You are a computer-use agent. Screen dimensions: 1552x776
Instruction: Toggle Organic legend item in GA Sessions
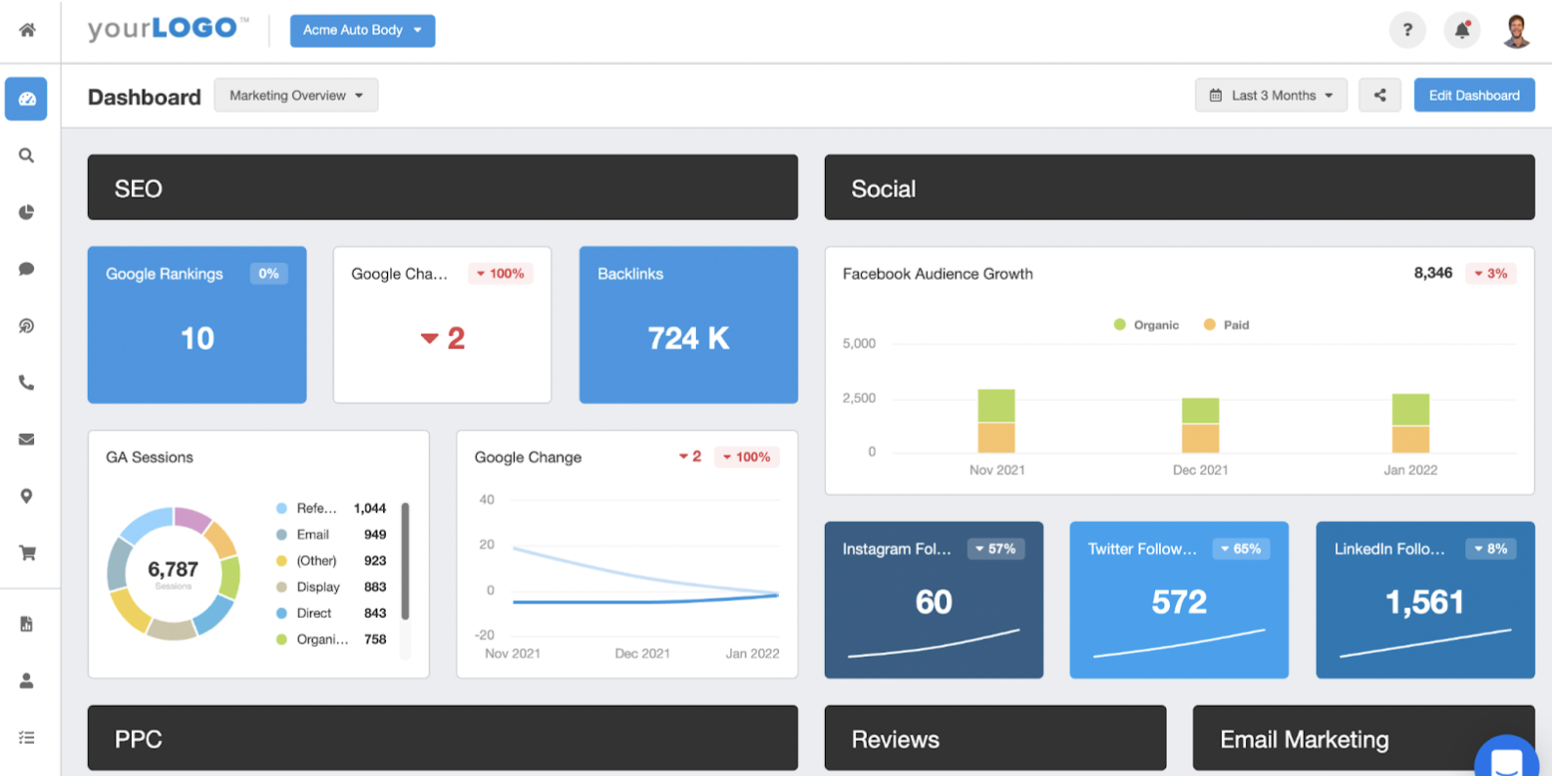click(331, 639)
